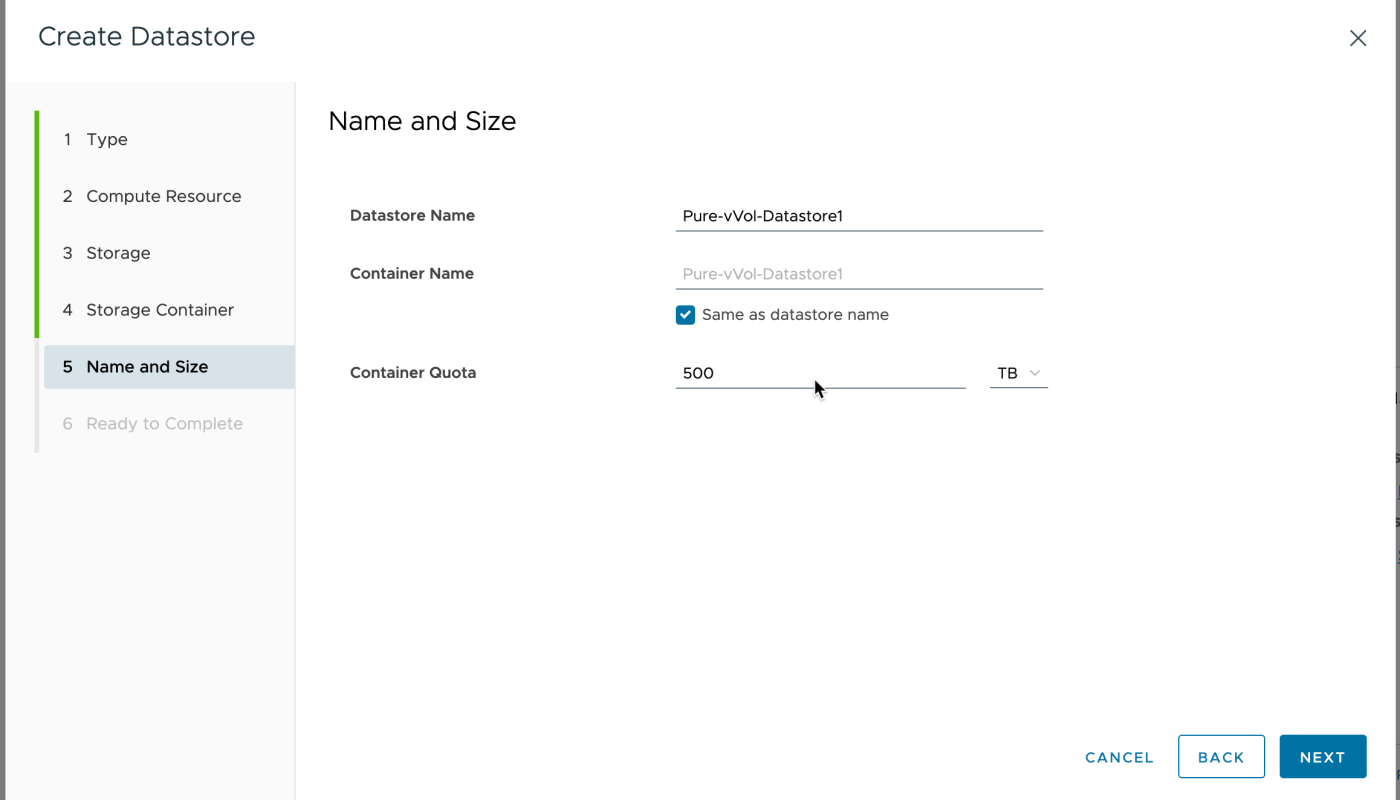Viewport: 1400px width, 800px height.
Task: Open the TB unit dropdown
Action: (1018, 373)
